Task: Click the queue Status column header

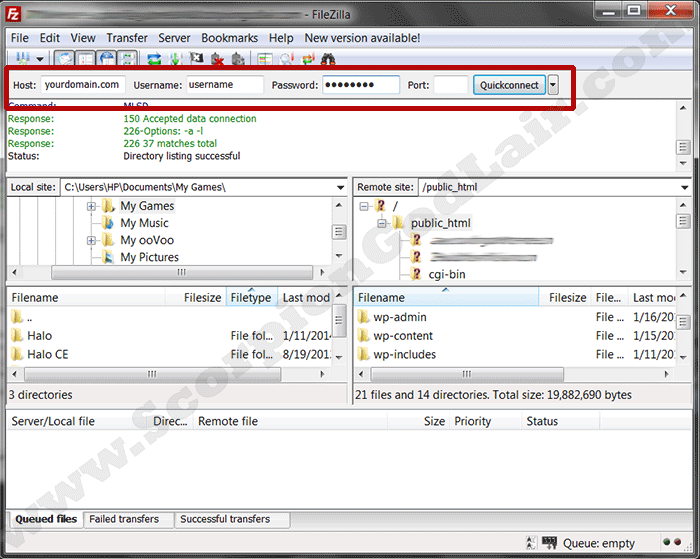Action: (560, 421)
